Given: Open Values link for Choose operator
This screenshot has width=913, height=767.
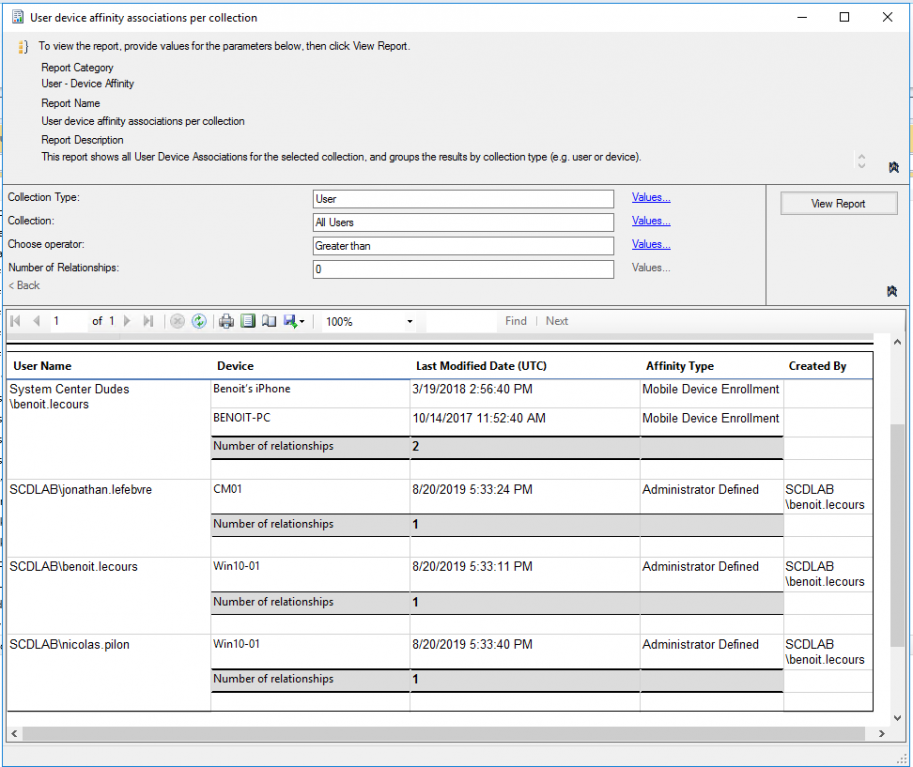Looking at the screenshot, I should (651, 244).
